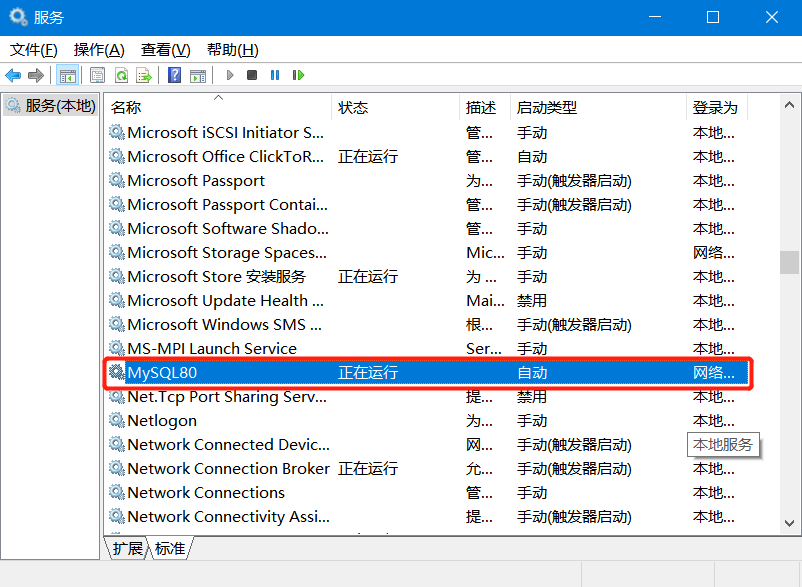
Task: Minimize the 服务 window
Action: click(655, 17)
